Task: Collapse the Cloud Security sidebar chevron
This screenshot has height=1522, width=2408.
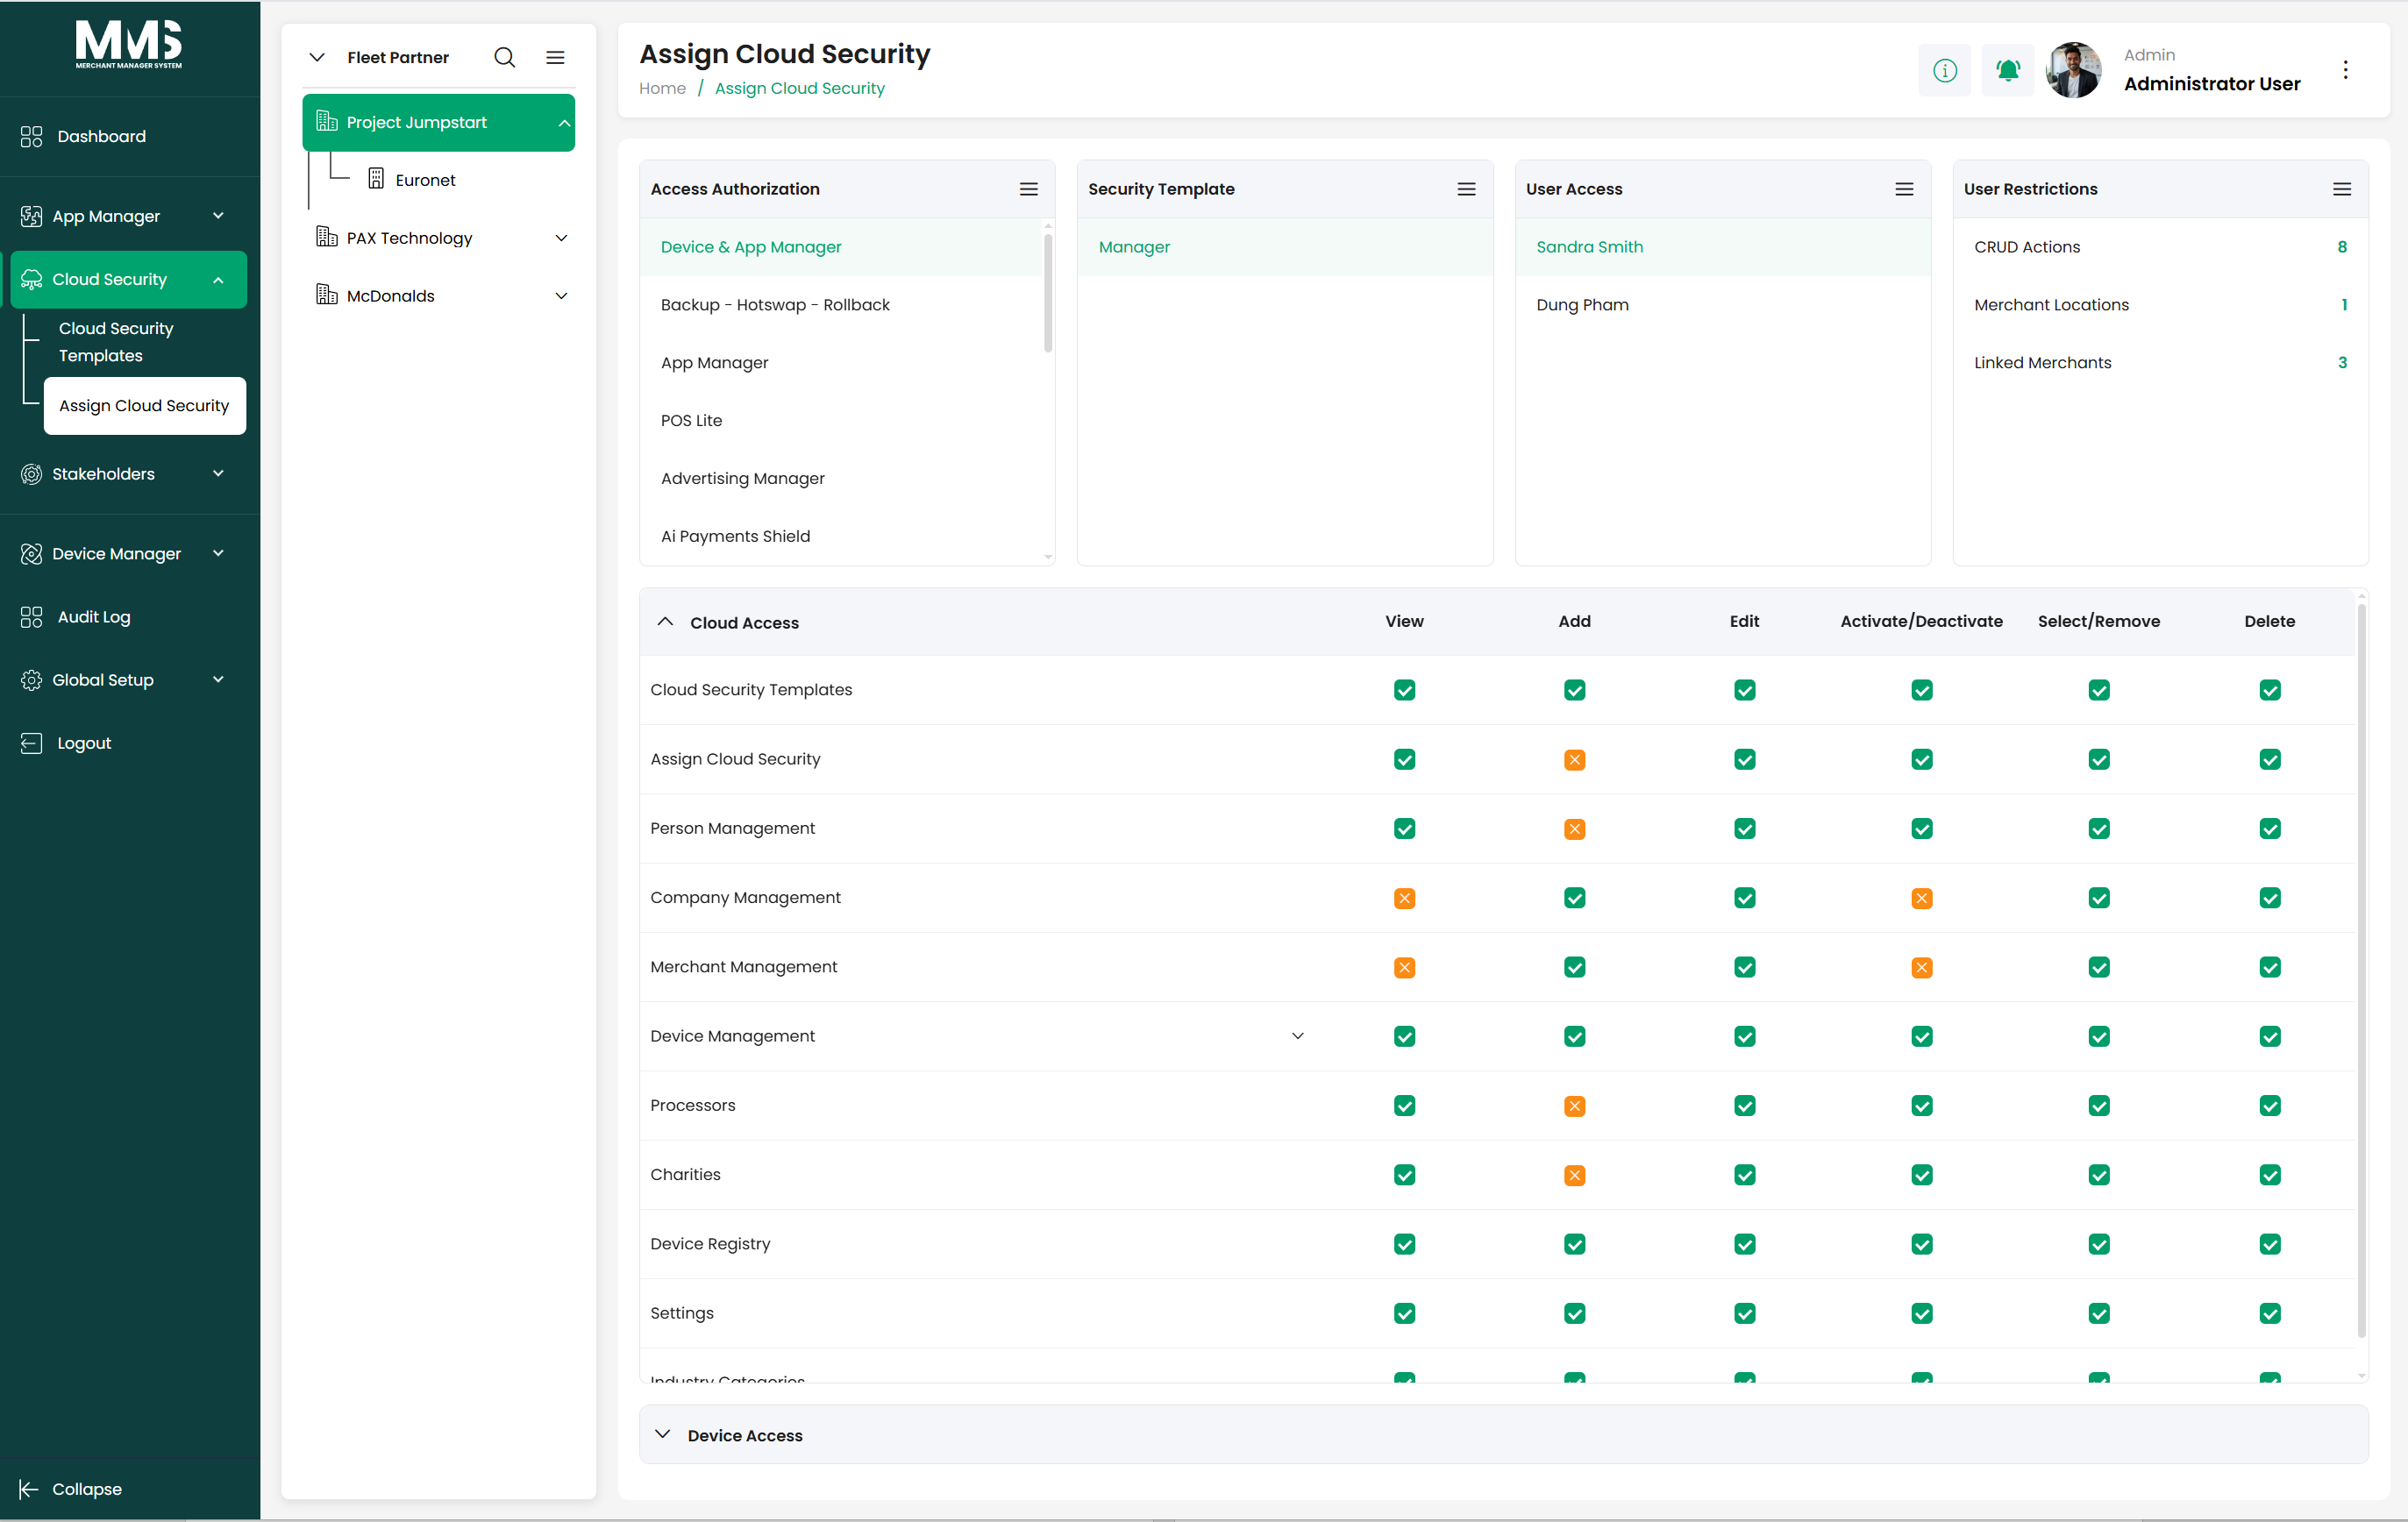Action: (218, 280)
